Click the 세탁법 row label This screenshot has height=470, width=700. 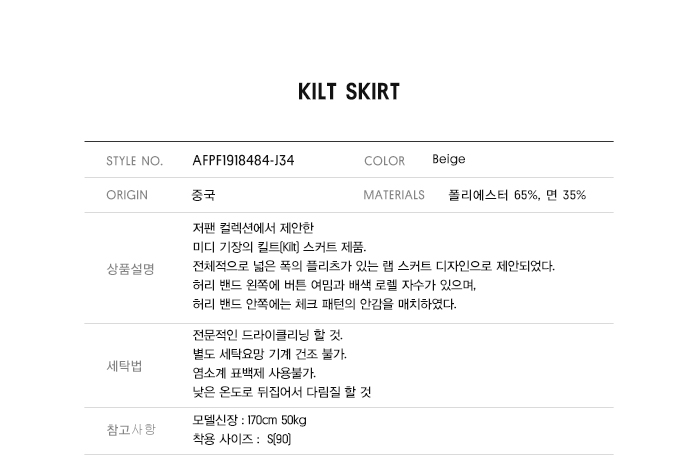coord(124,366)
